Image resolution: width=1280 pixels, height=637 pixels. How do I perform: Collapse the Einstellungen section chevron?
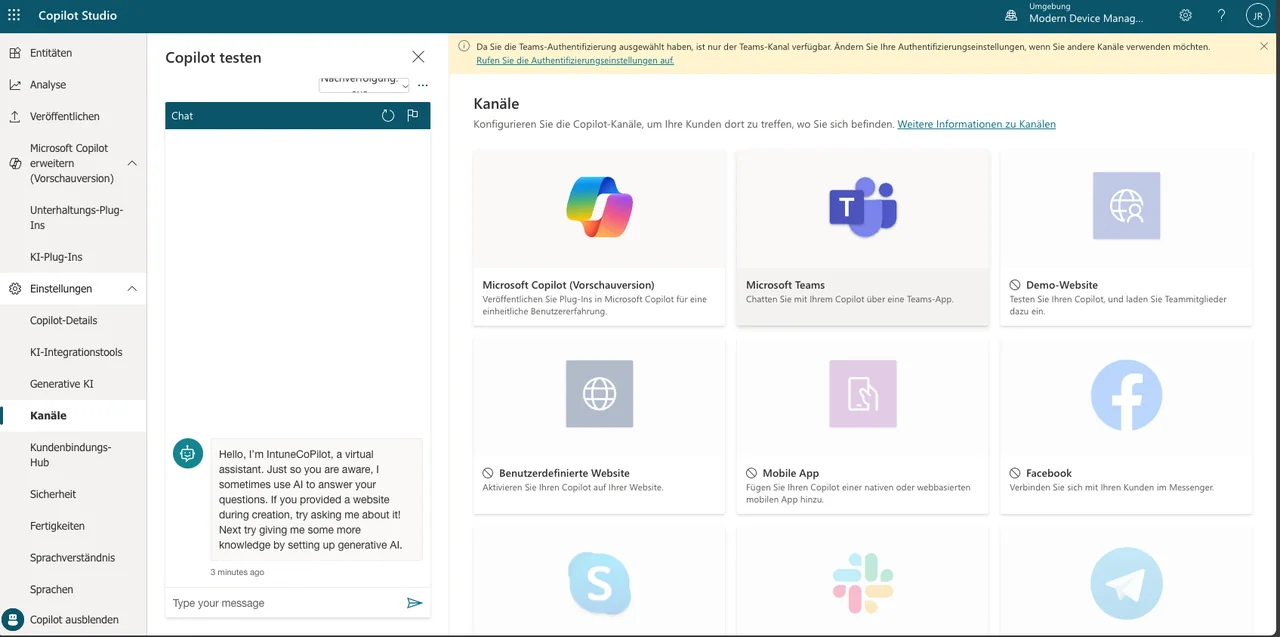(x=132, y=289)
